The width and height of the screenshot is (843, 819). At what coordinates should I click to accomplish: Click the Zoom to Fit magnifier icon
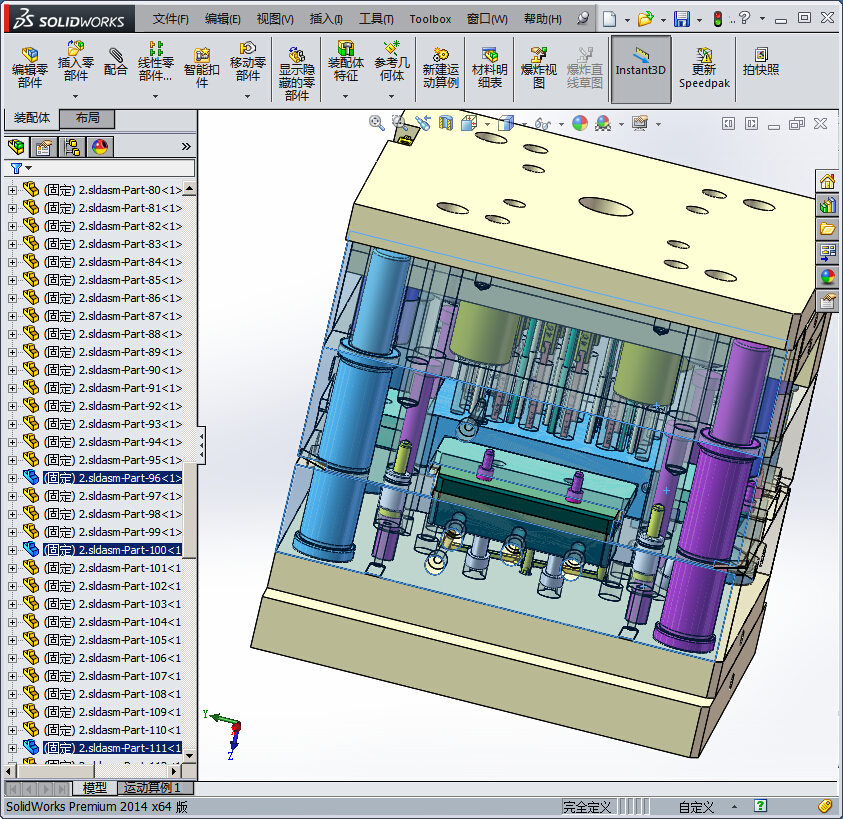377,123
